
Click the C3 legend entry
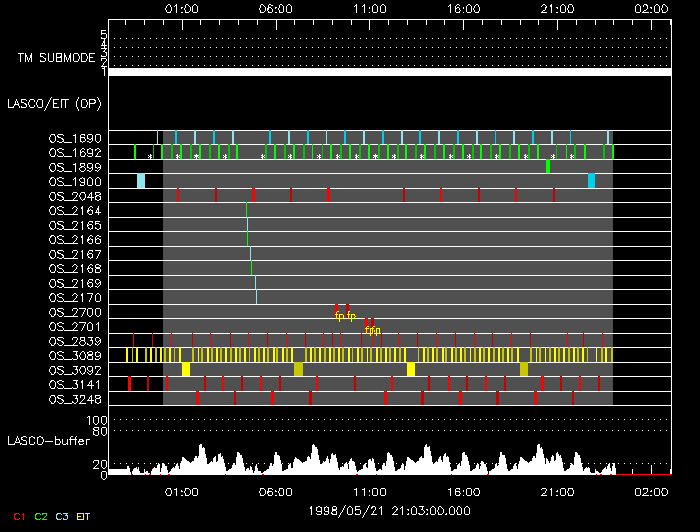(x=63, y=516)
